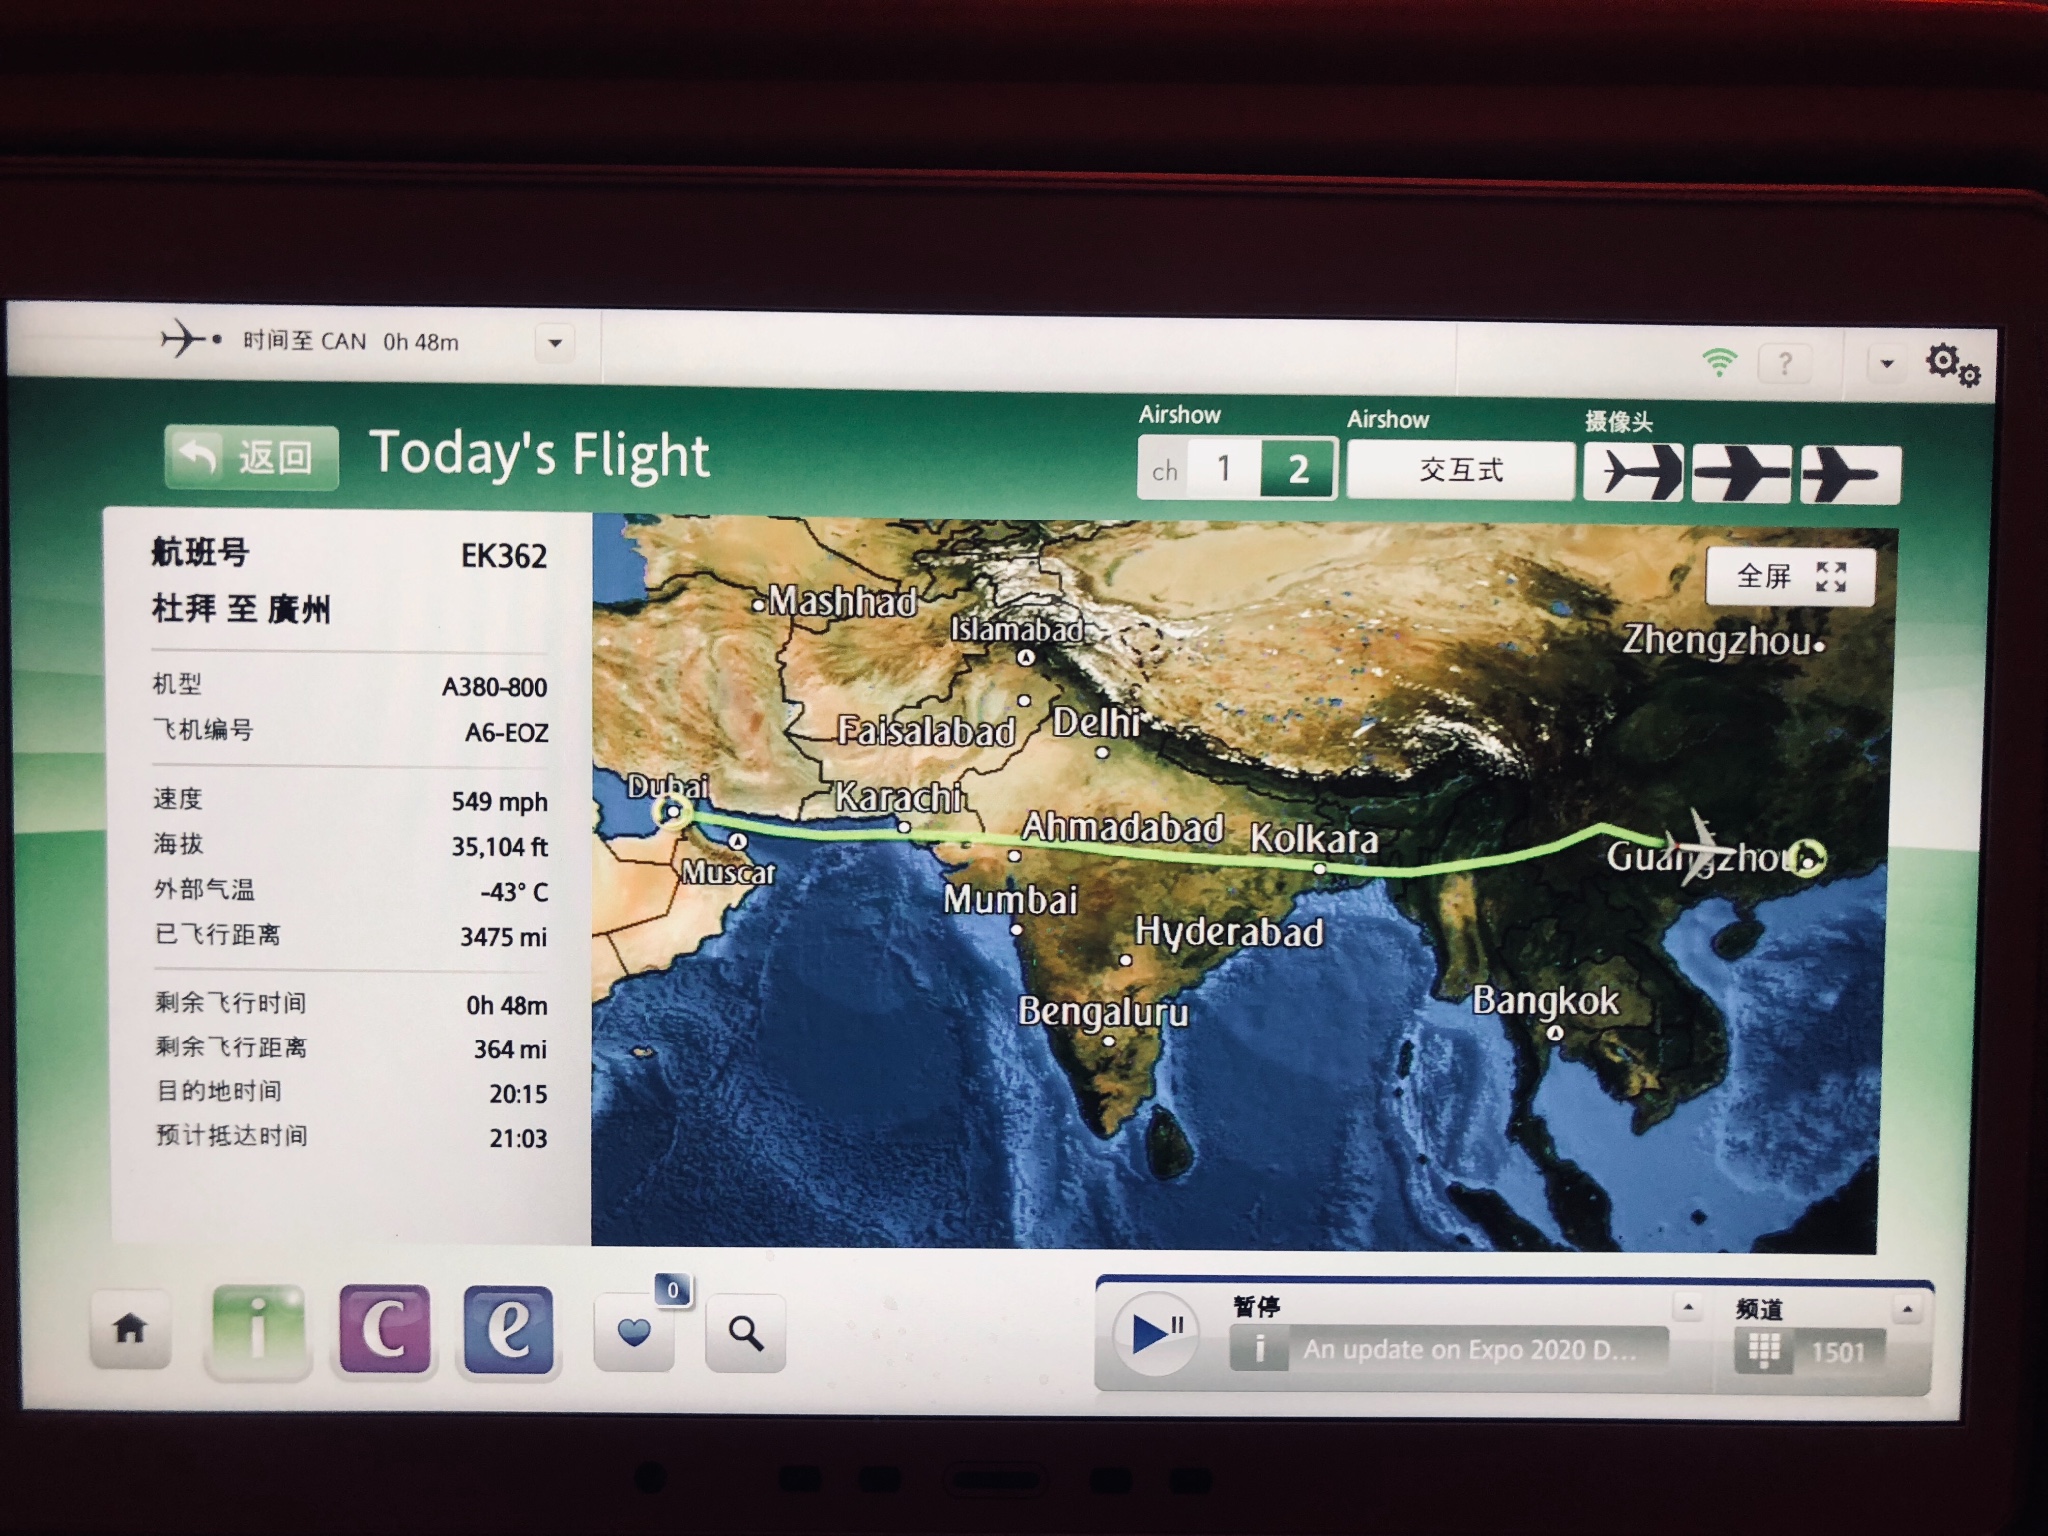Tap the airplane icon beside time to CAN
This screenshot has height=1536, width=2048.
coord(189,339)
